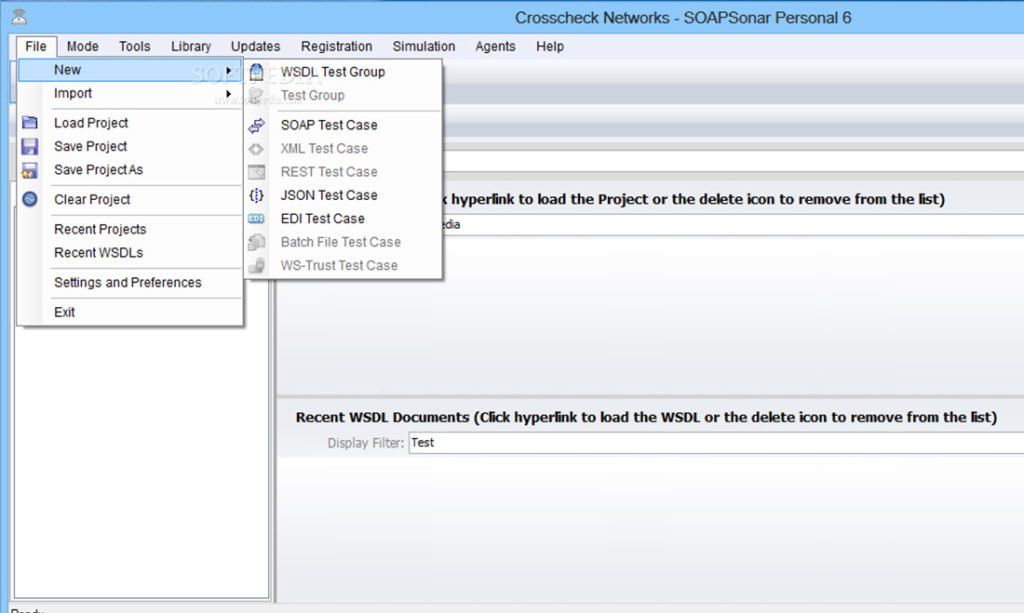Click the EDI Test Case icon
The image size is (1024, 613).
pos(257,219)
